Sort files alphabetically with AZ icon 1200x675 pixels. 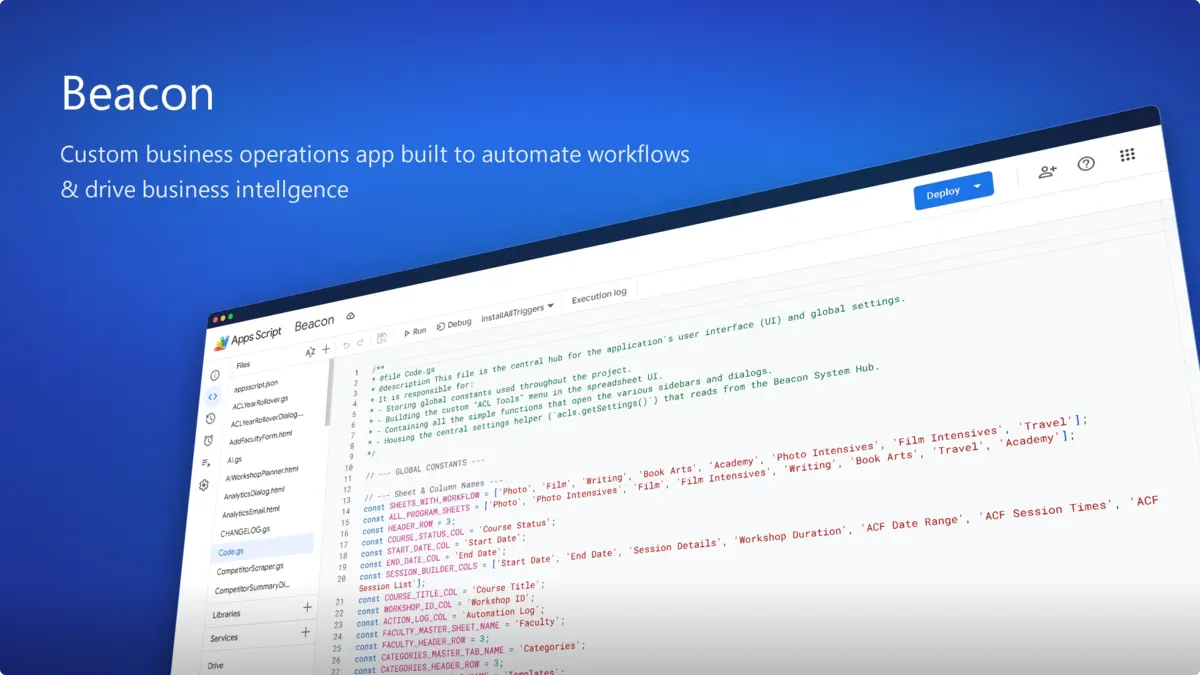pos(310,352)
